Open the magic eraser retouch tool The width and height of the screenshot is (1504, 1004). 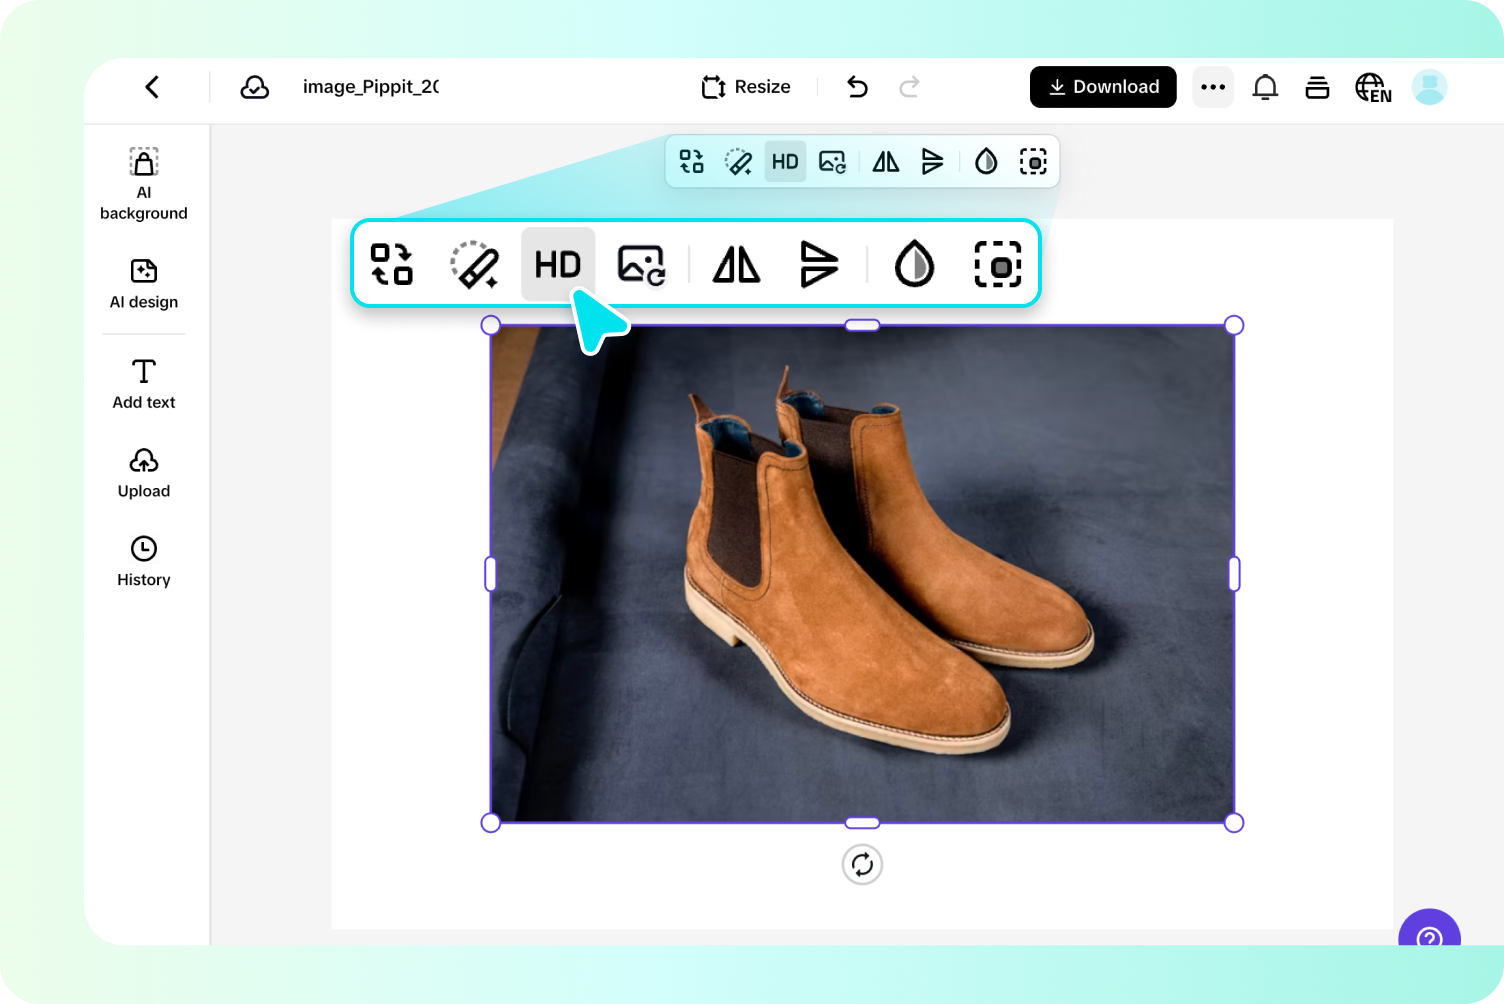(x=477, y=264)
